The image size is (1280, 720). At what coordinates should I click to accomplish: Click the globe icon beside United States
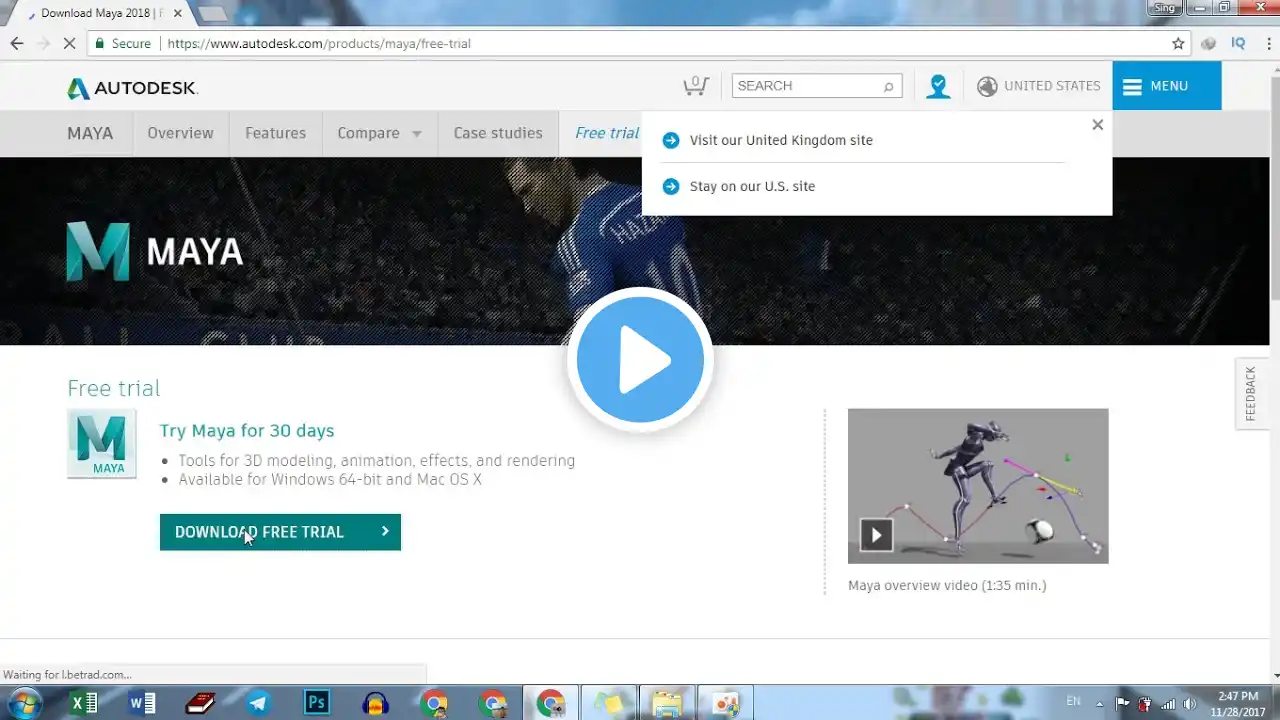pos(987,86)
